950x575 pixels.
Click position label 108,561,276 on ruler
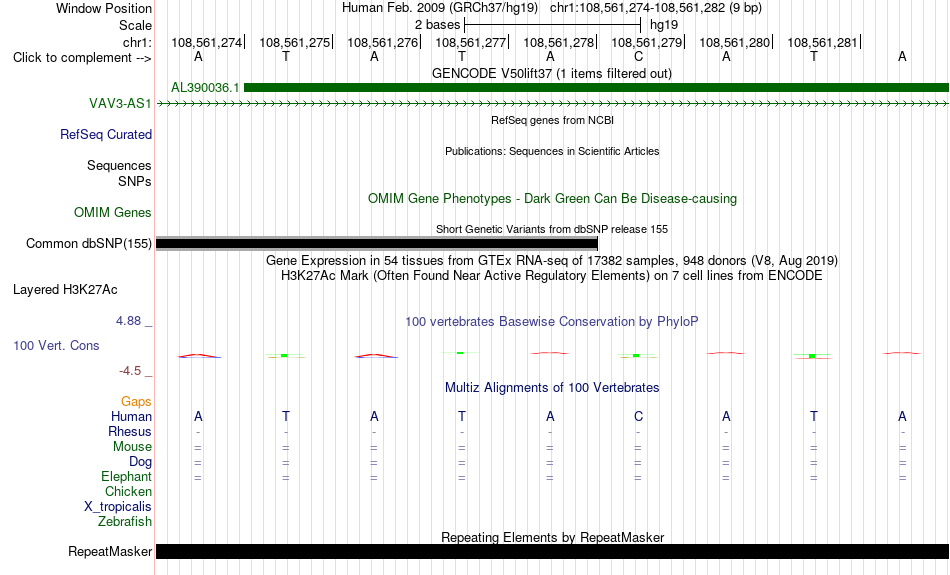point(383,42)
